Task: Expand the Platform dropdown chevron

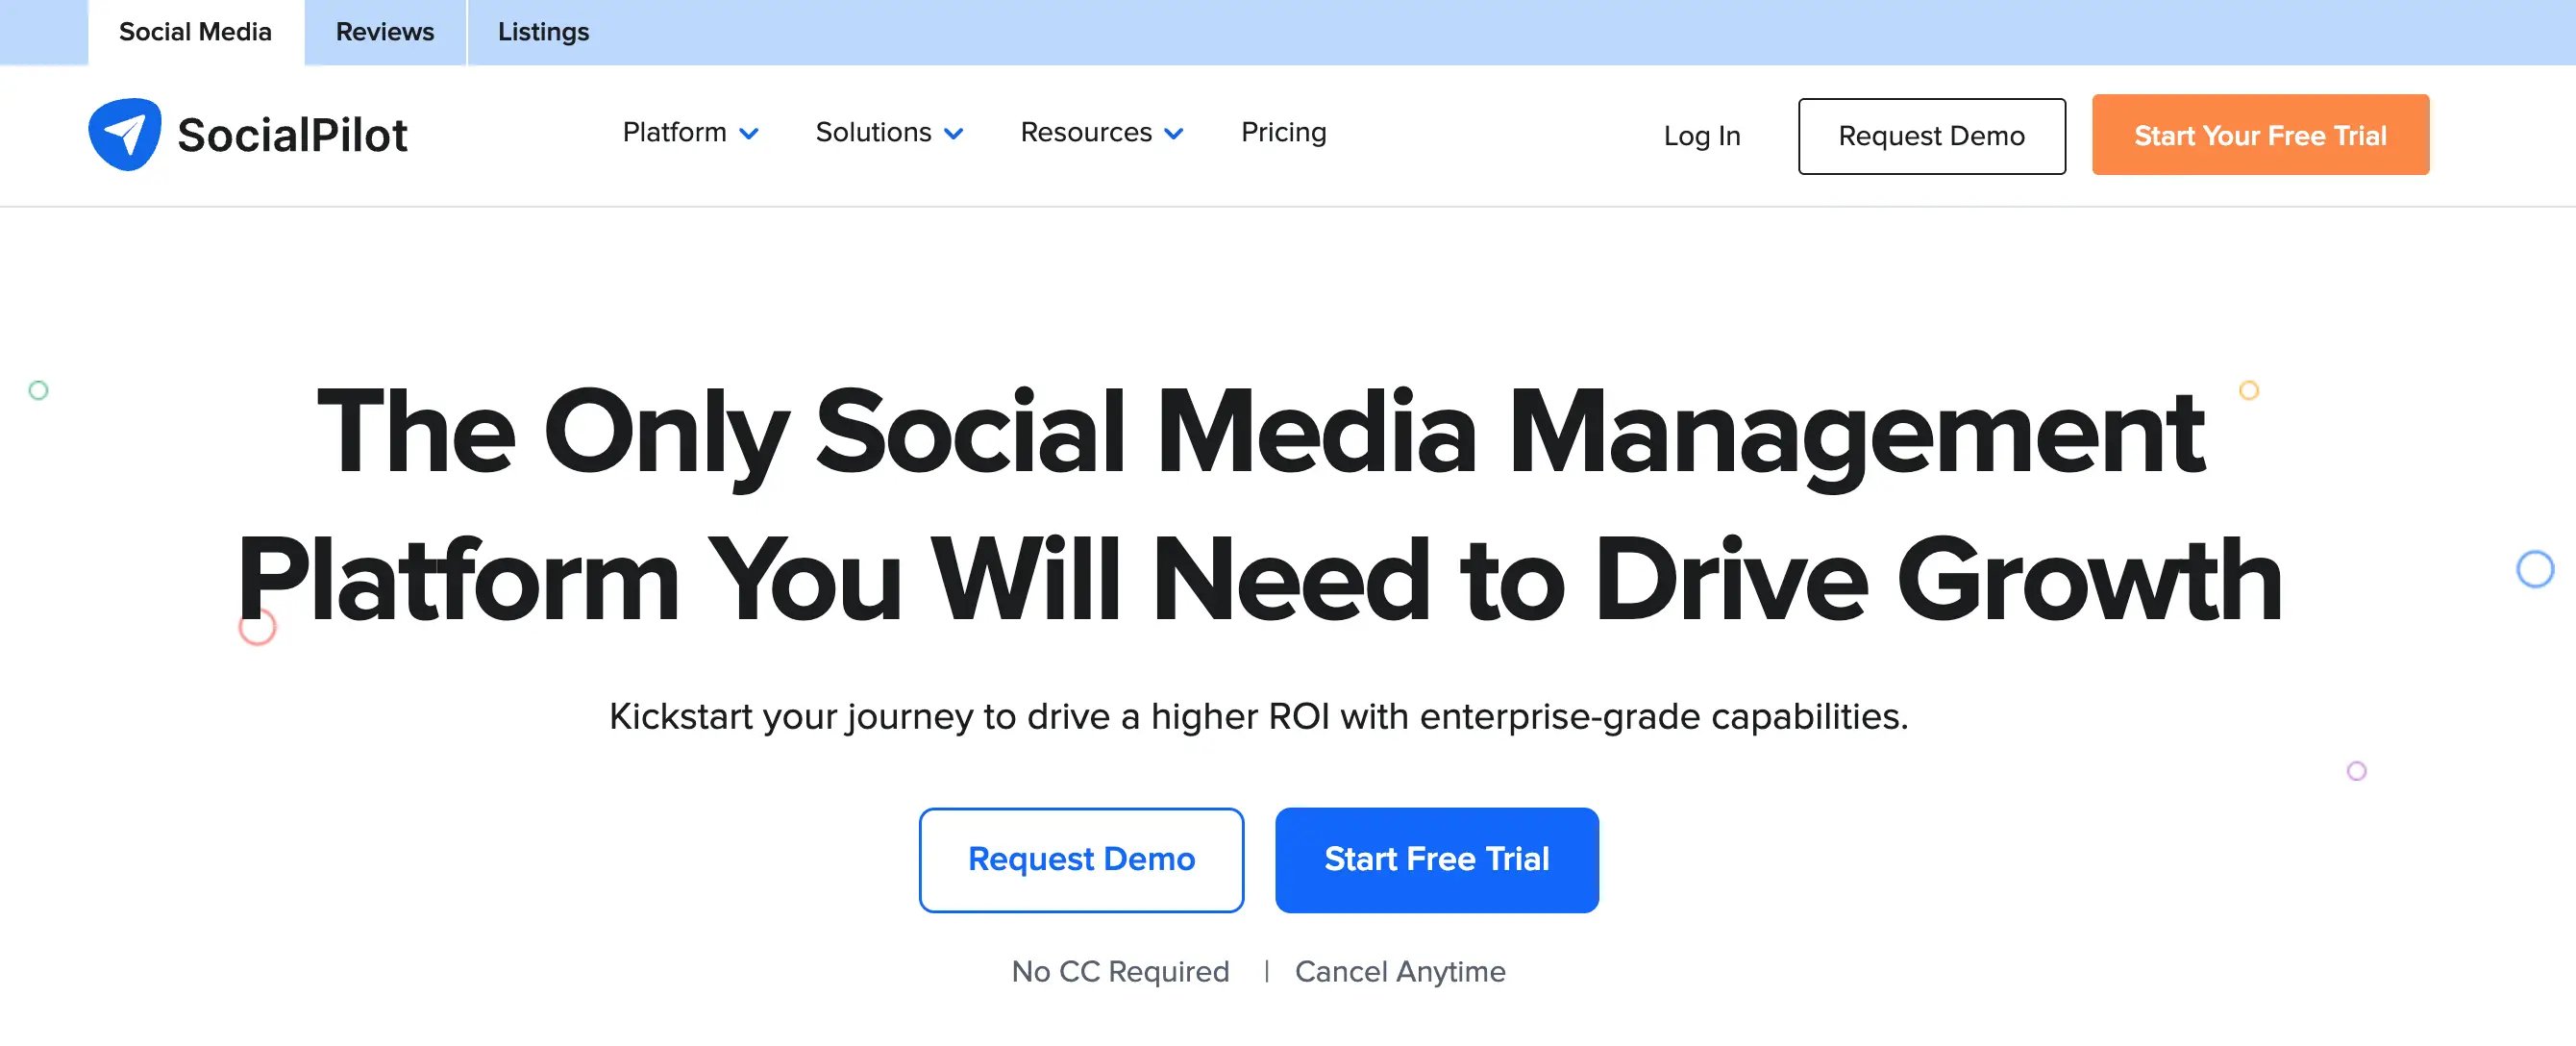Action: point(748,134)
